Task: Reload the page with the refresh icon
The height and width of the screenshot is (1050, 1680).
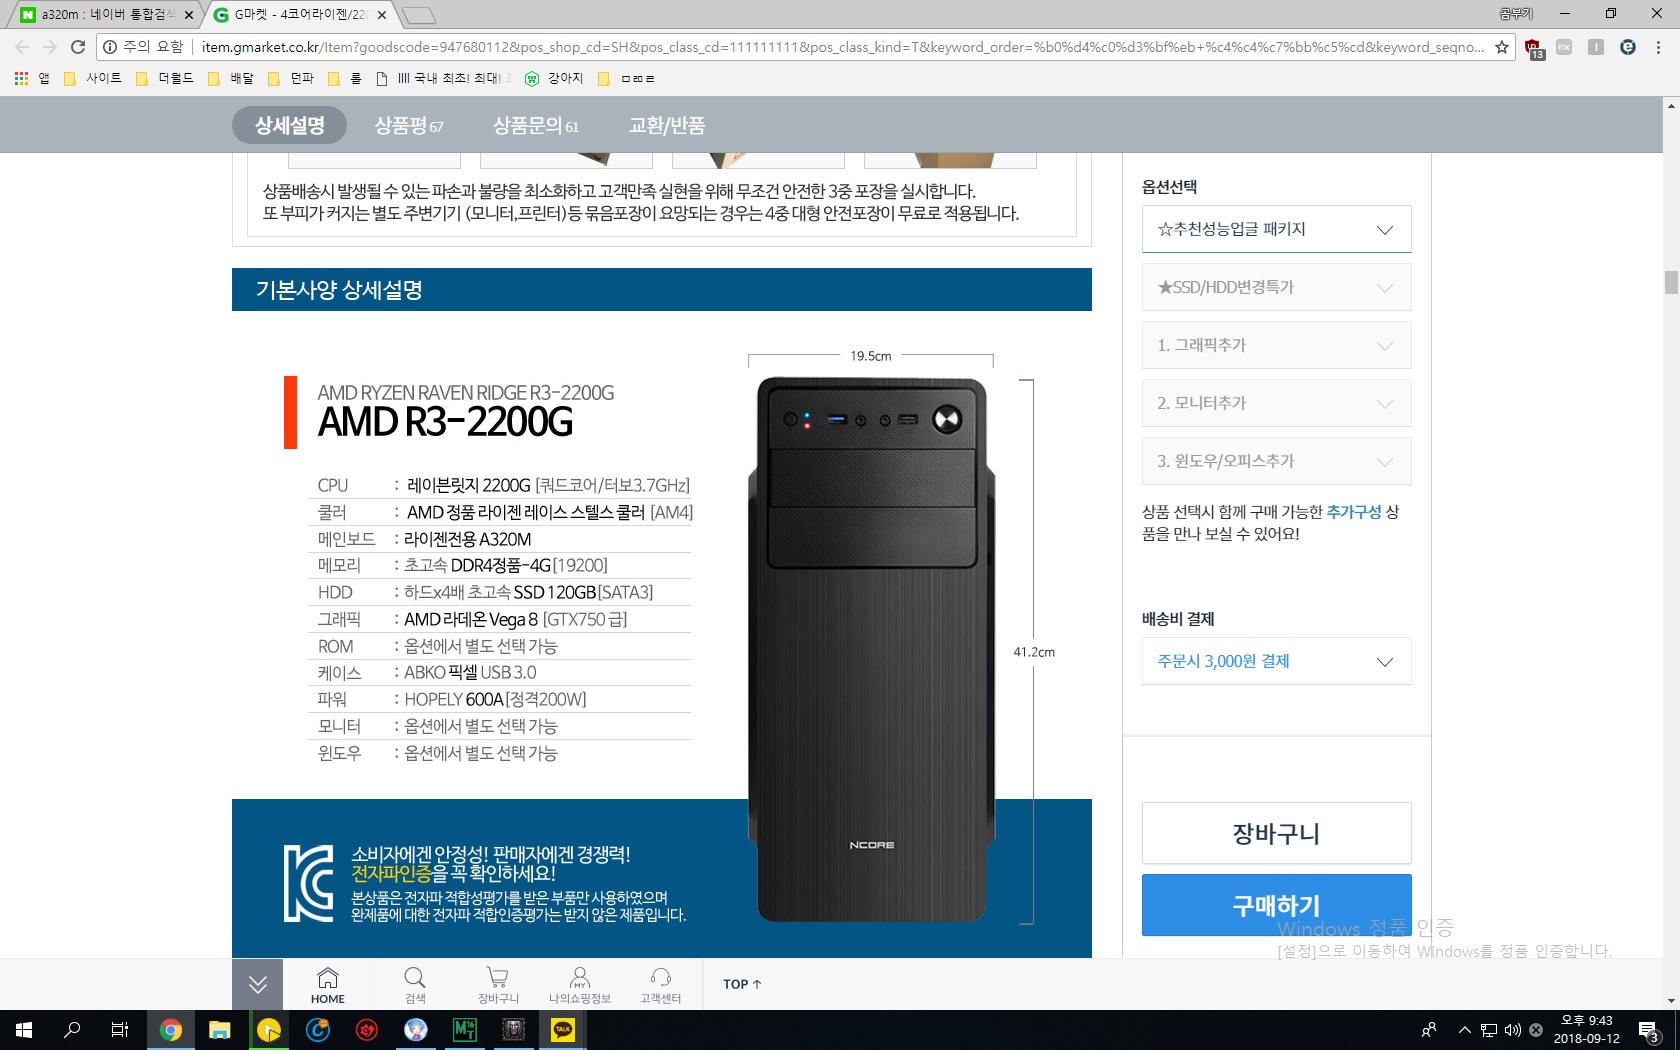Action: coord(78,47)
